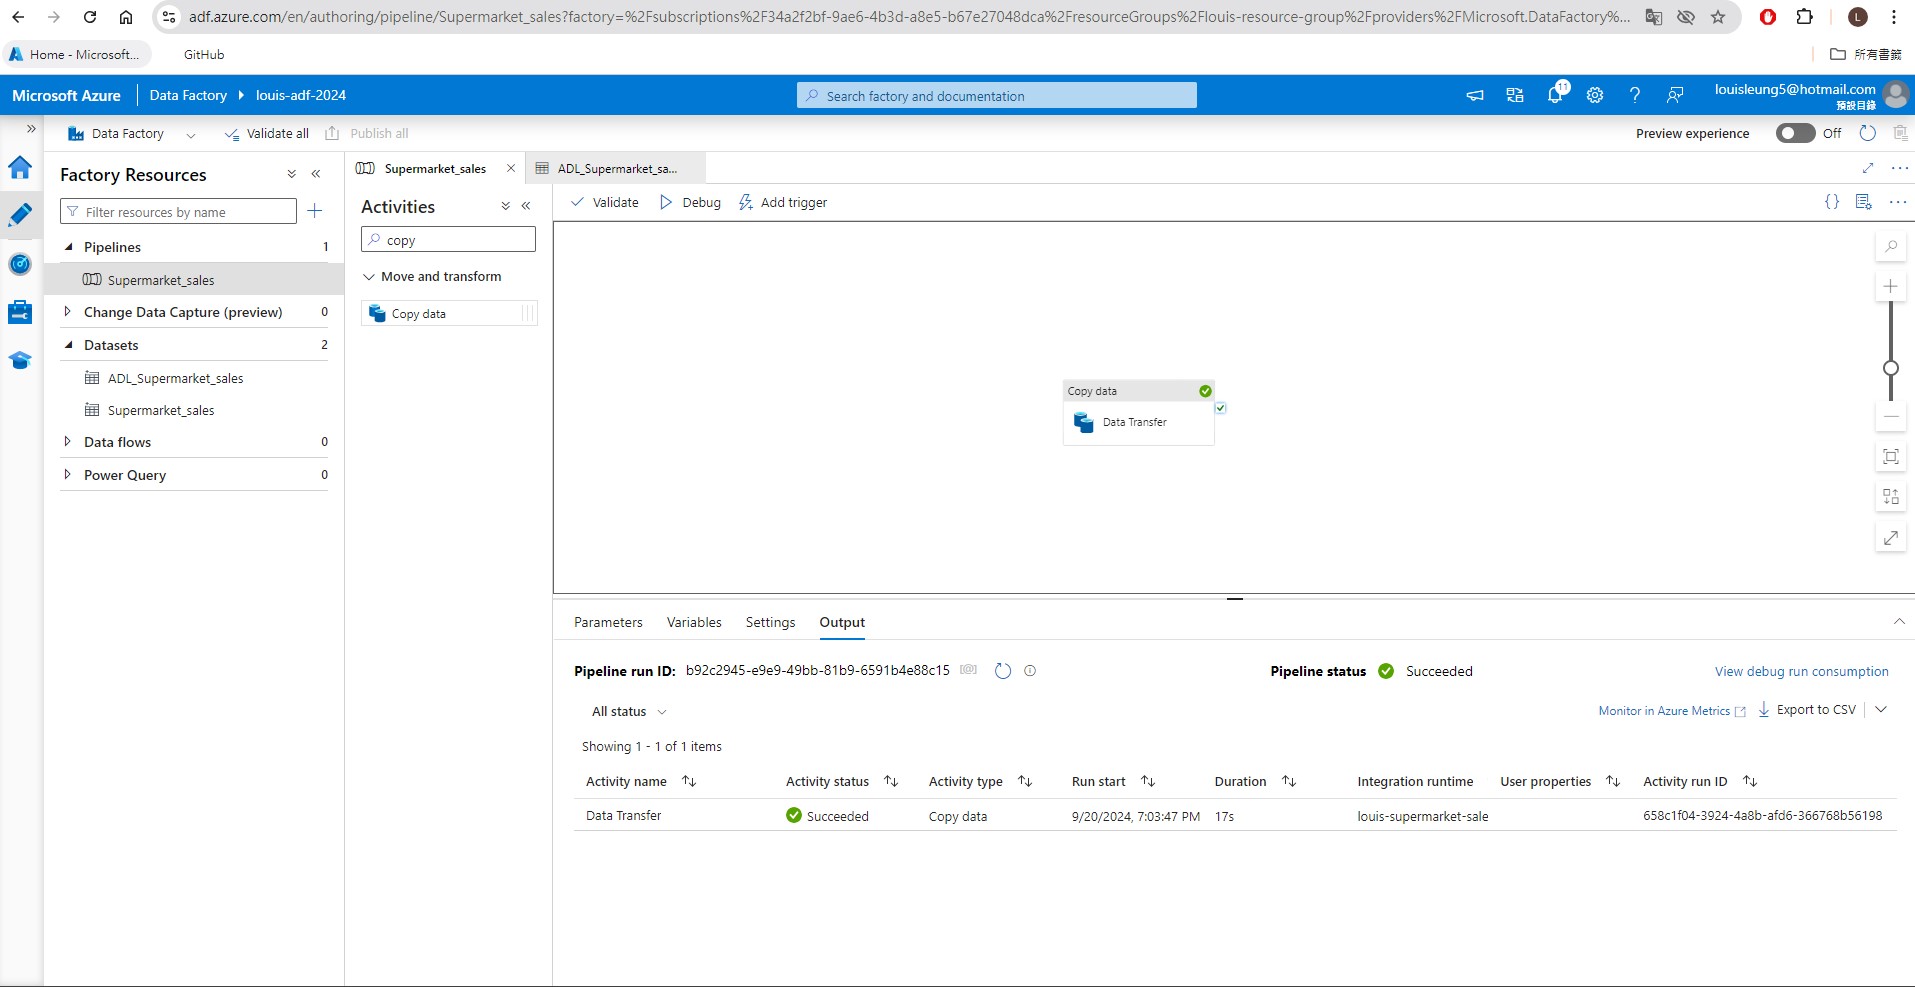Open the Monitor hub from left sidebar

20,264
